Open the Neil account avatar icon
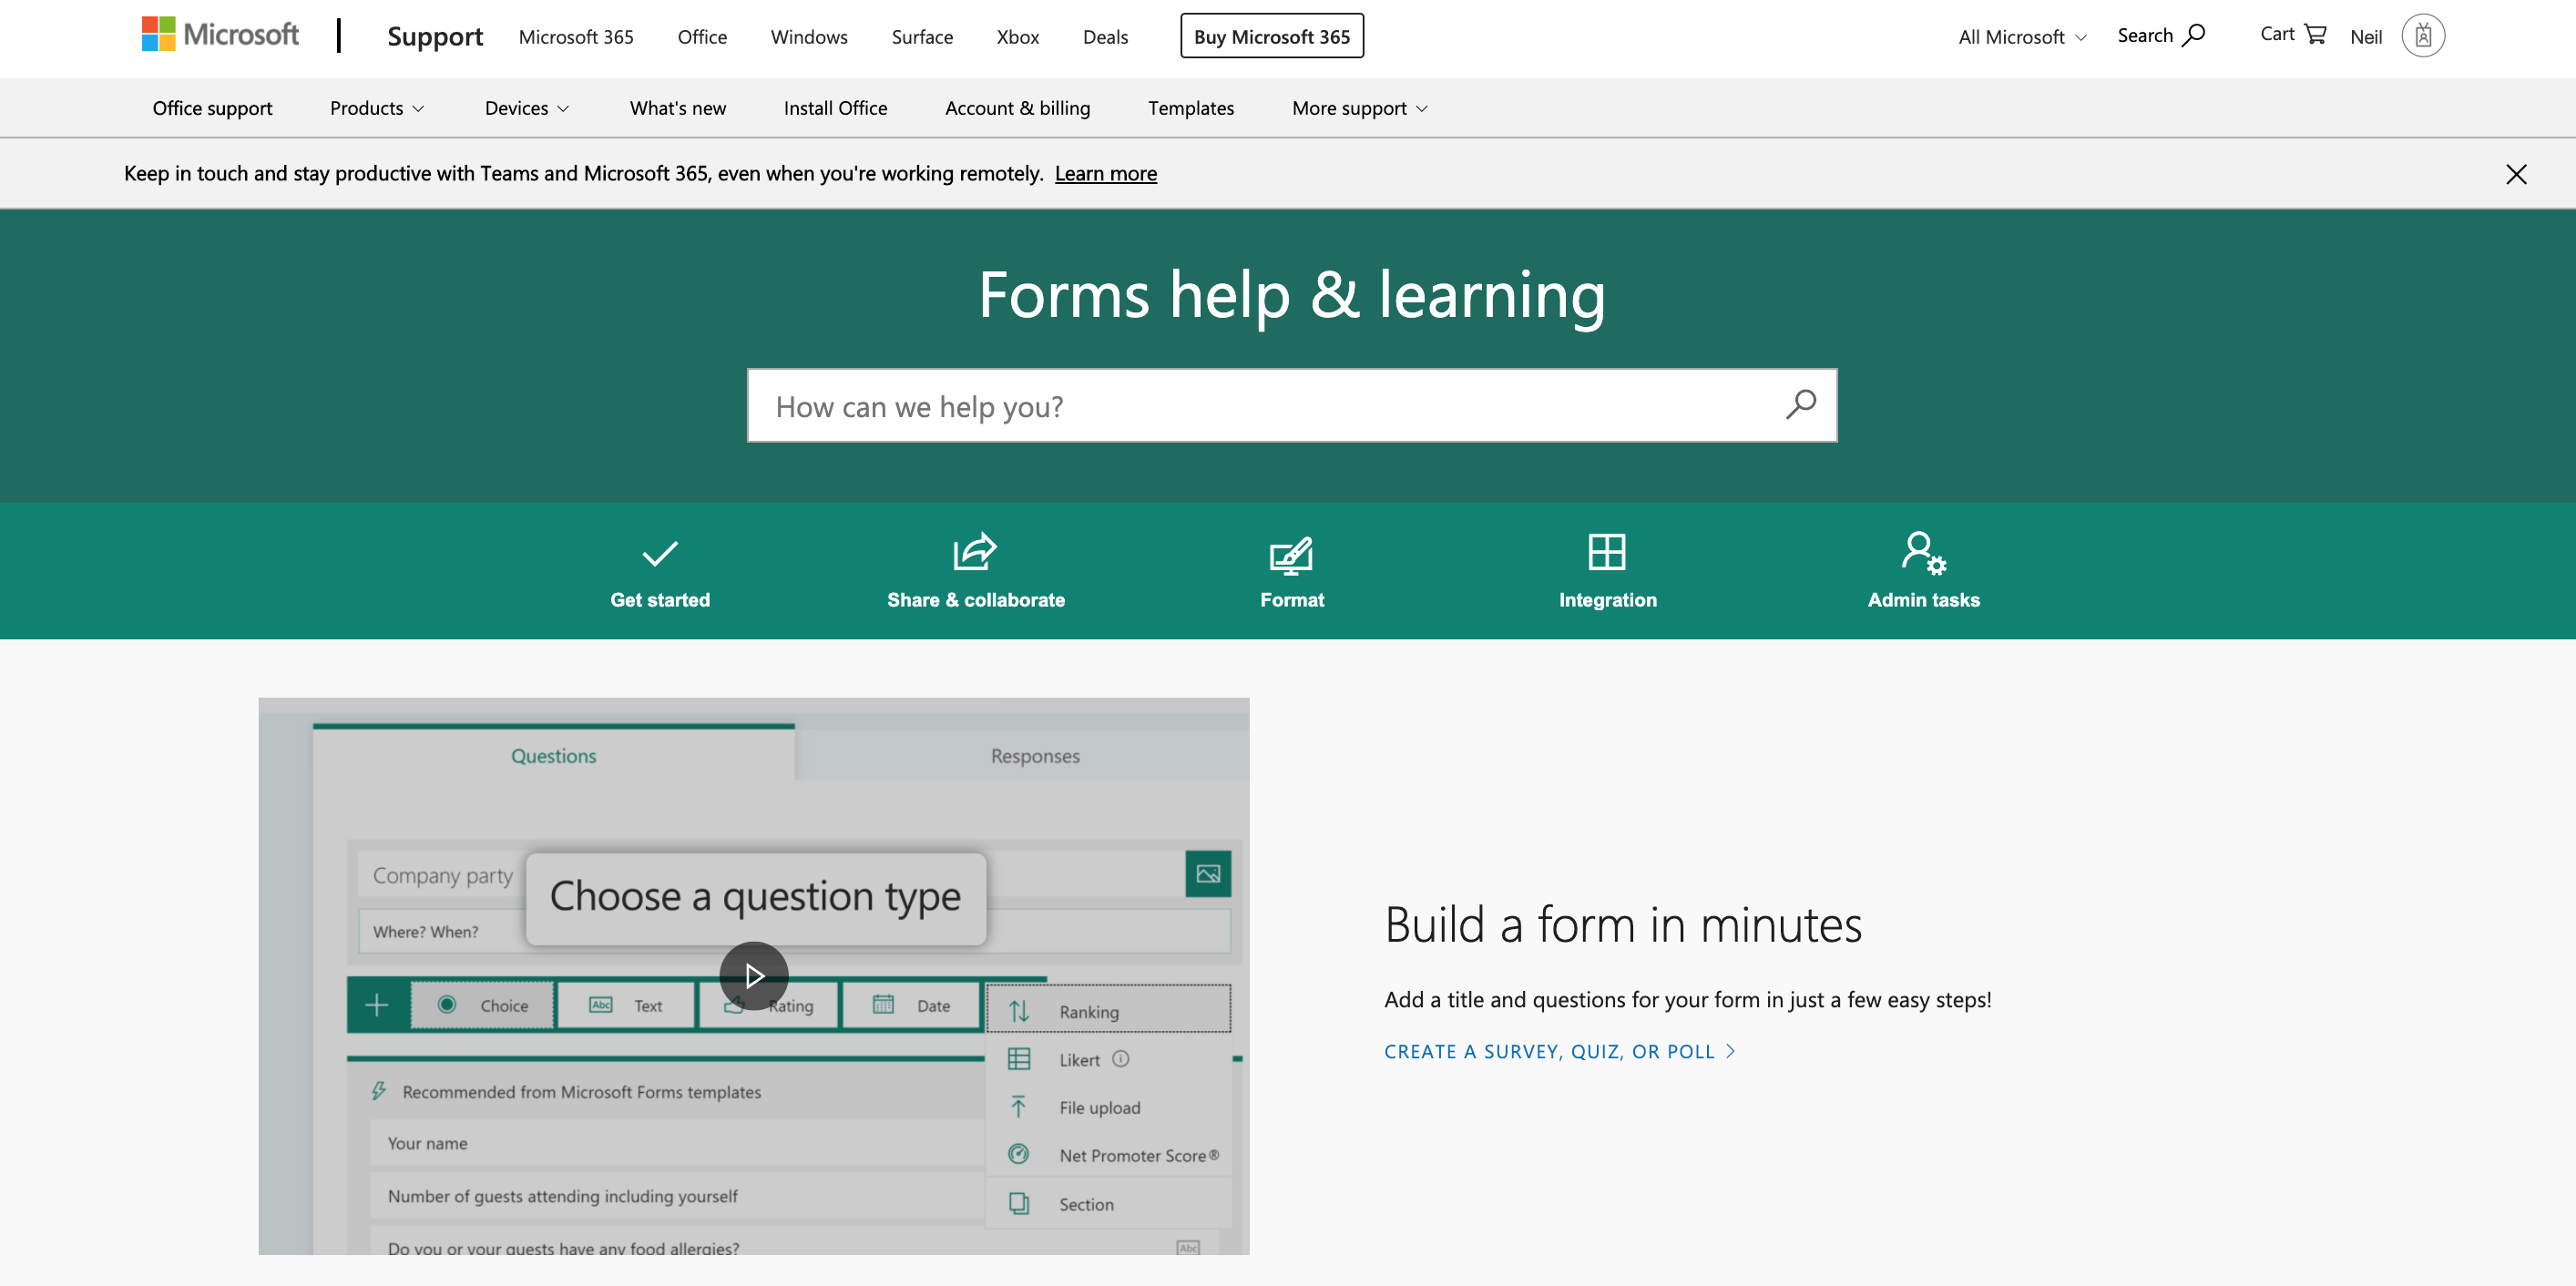The width and height of the screenshot is (2576, 1286). pos(2423,36)
